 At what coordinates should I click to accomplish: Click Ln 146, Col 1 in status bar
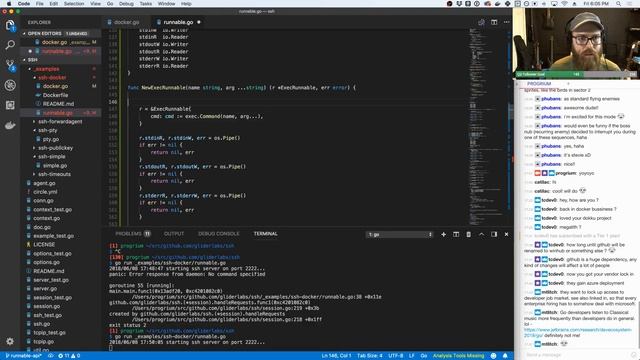click(336, 356)
